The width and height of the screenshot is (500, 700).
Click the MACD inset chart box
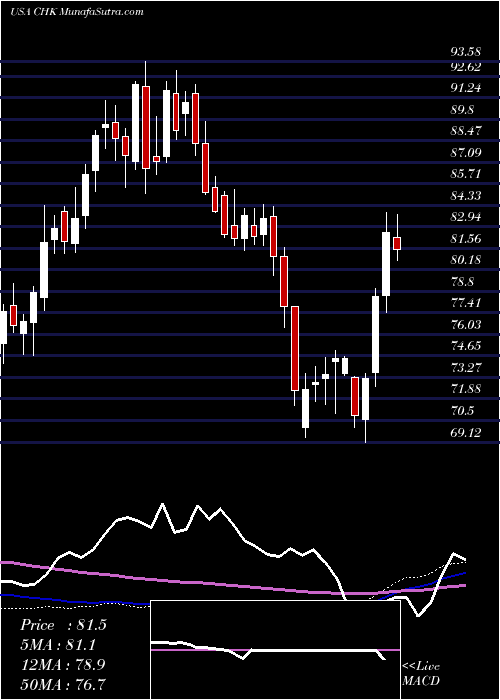click(x=275, y=650)
